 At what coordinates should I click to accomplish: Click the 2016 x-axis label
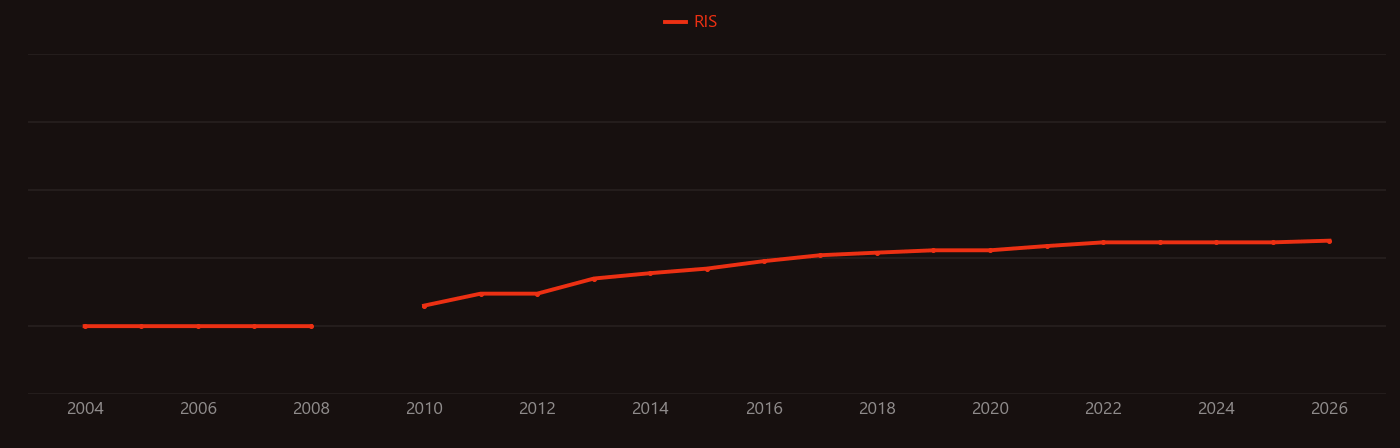(x=764, y=409)
